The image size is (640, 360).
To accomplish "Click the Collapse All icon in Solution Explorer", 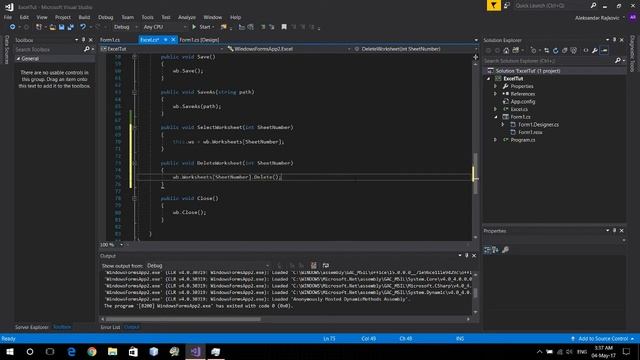I will click(564, 51).
